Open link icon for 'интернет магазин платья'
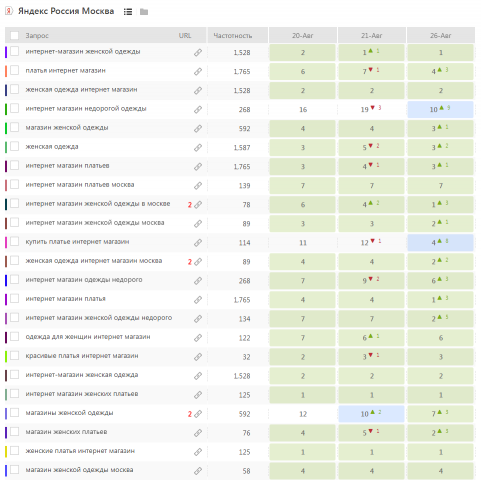 click(198, 299)
